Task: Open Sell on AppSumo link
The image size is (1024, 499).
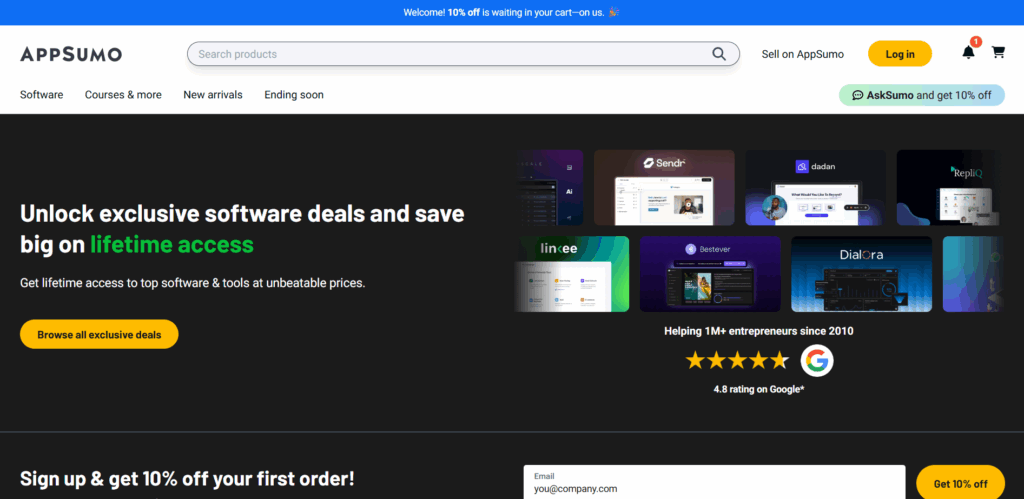Action: pos(803,54)
